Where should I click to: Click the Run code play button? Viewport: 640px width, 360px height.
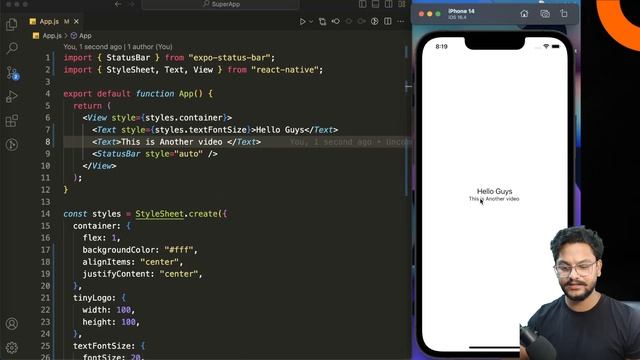point(302,22)
